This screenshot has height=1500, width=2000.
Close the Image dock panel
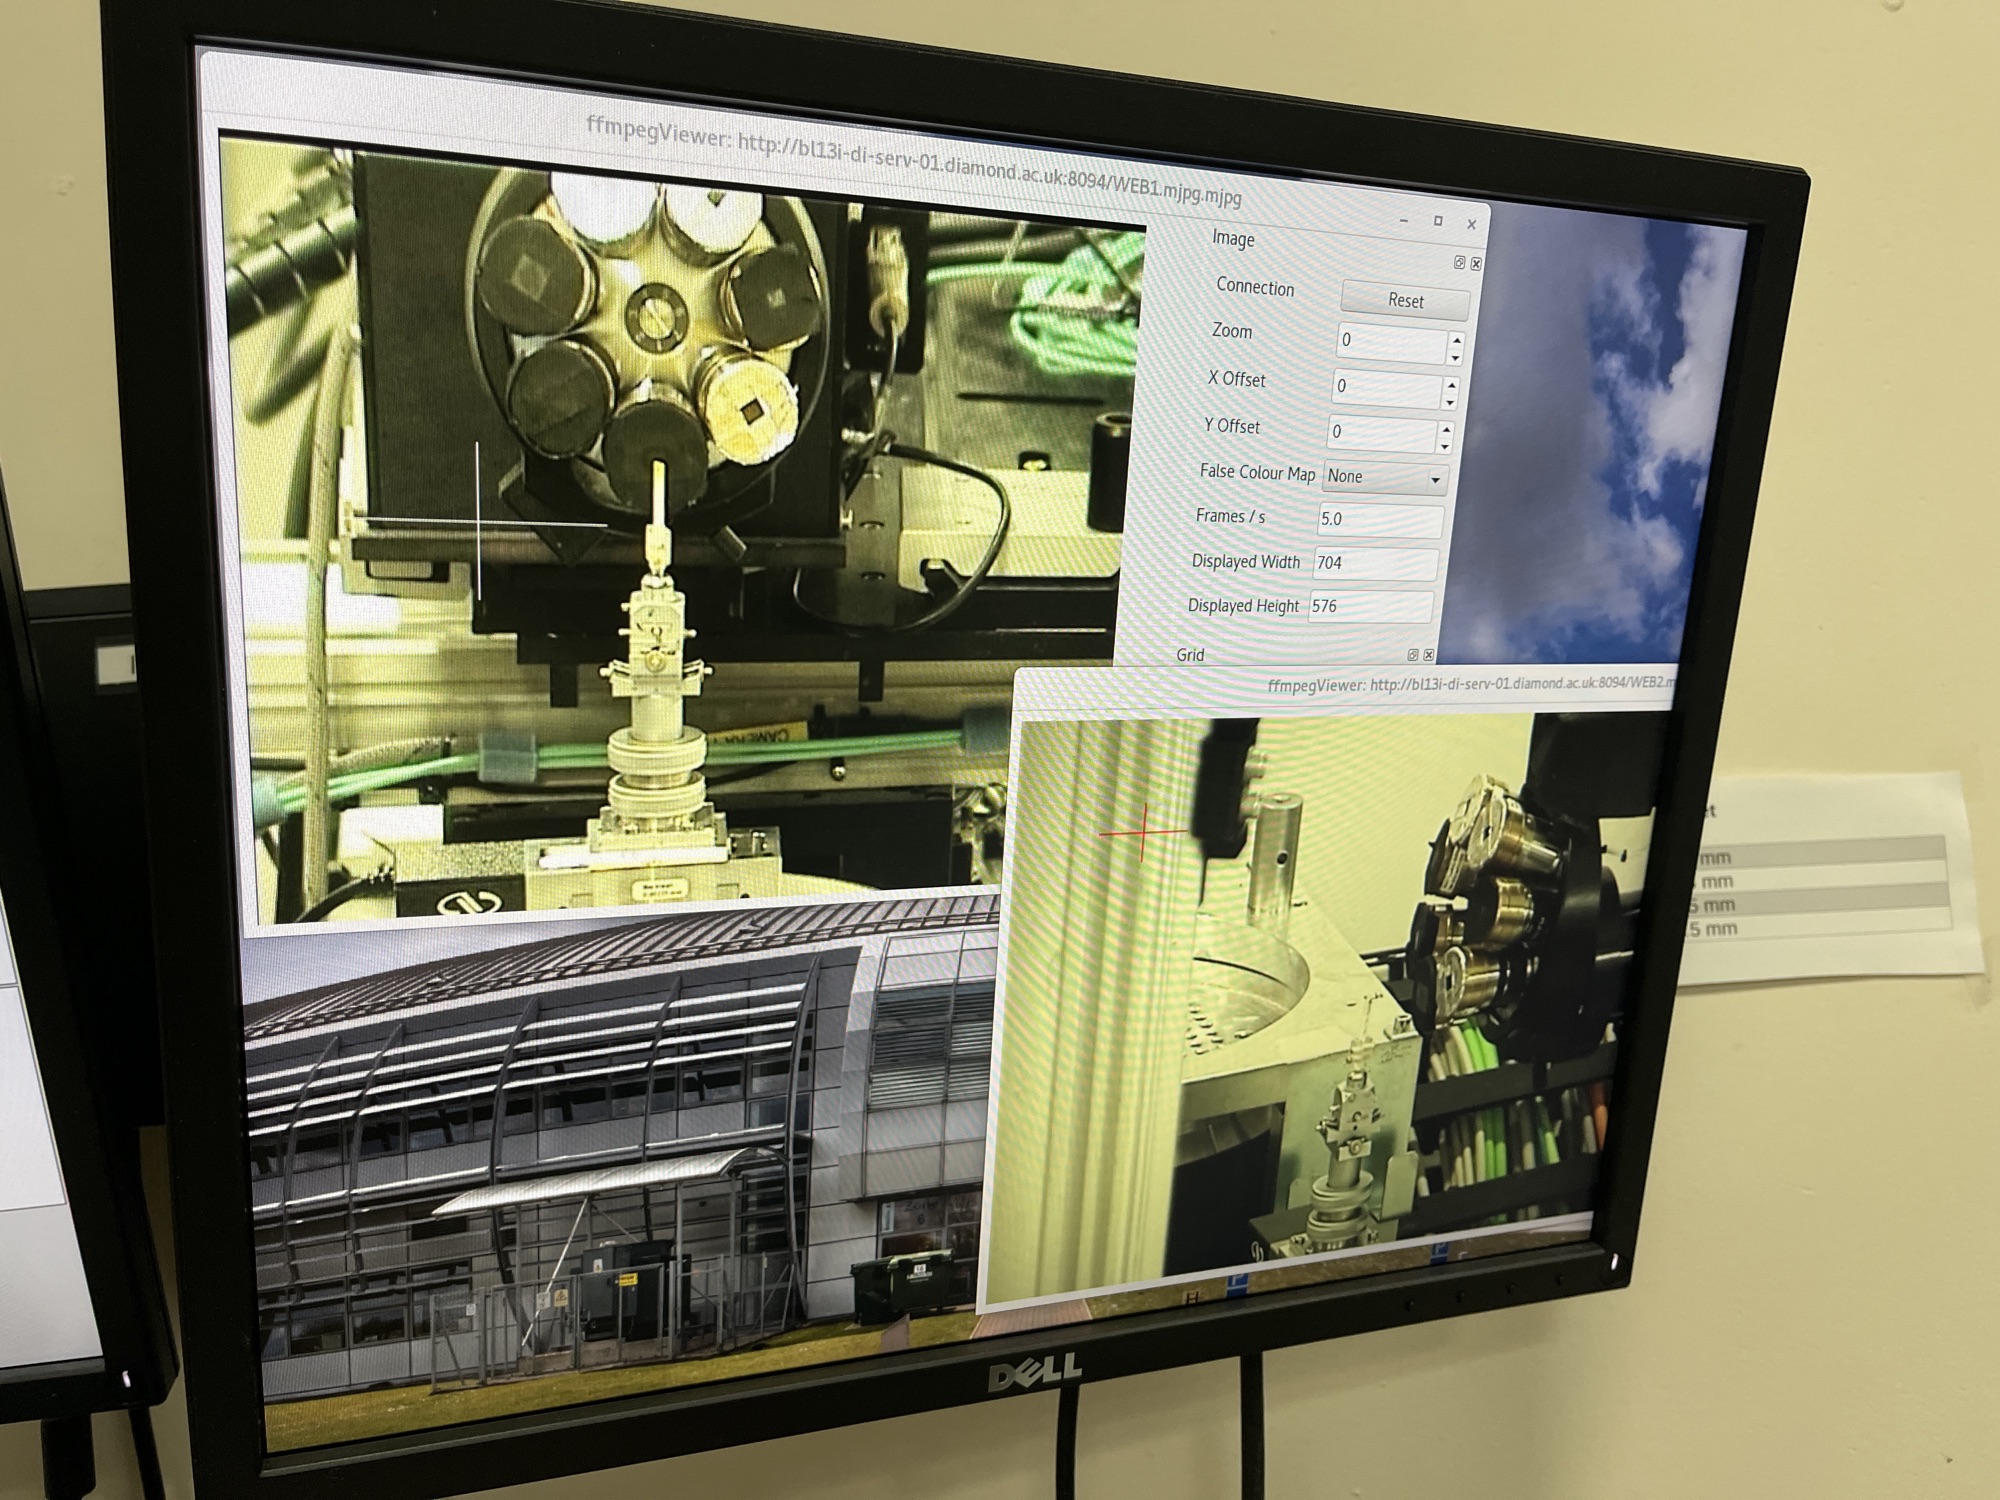click(x=1476, y=263)
